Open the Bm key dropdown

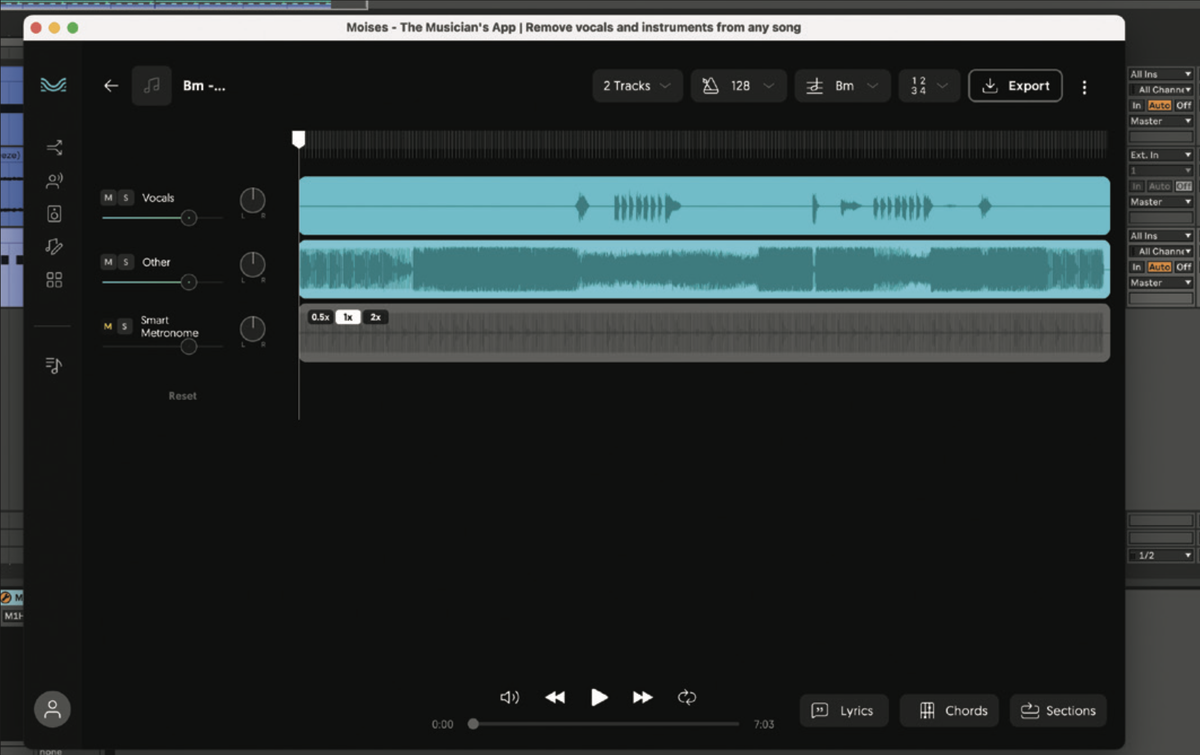point(842,86)
